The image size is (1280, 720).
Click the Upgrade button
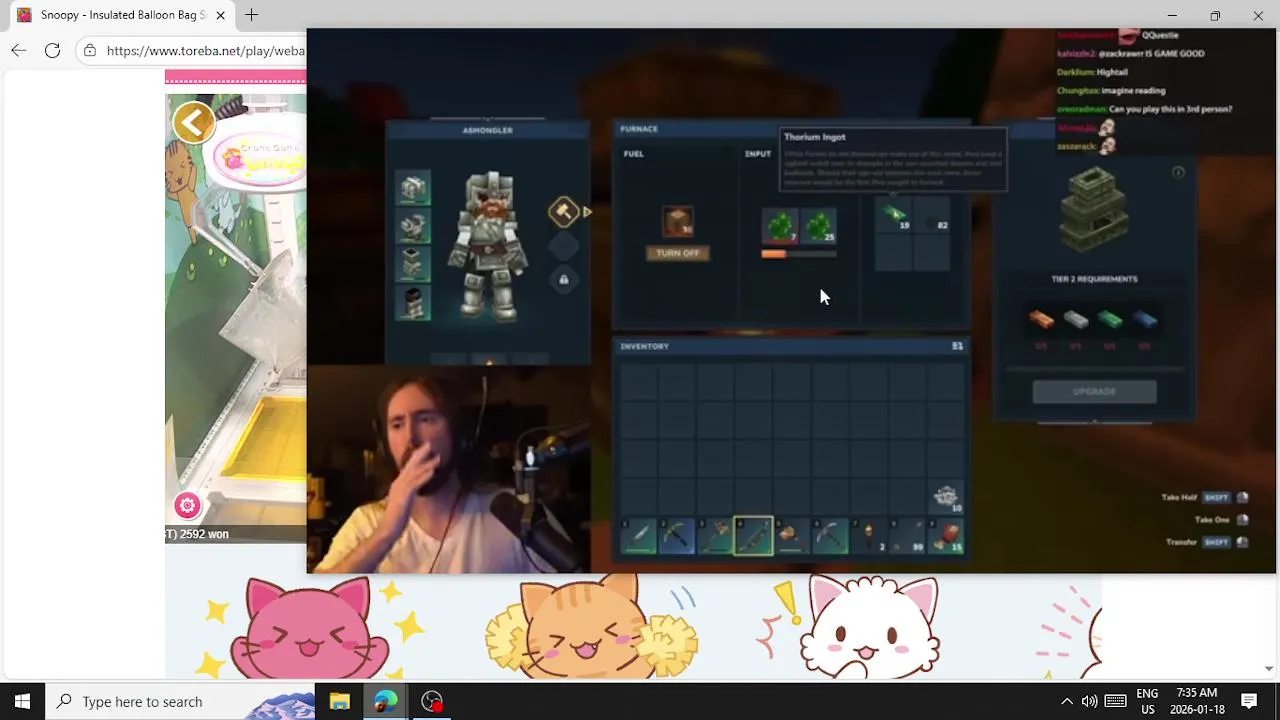tap(1094, 392)
